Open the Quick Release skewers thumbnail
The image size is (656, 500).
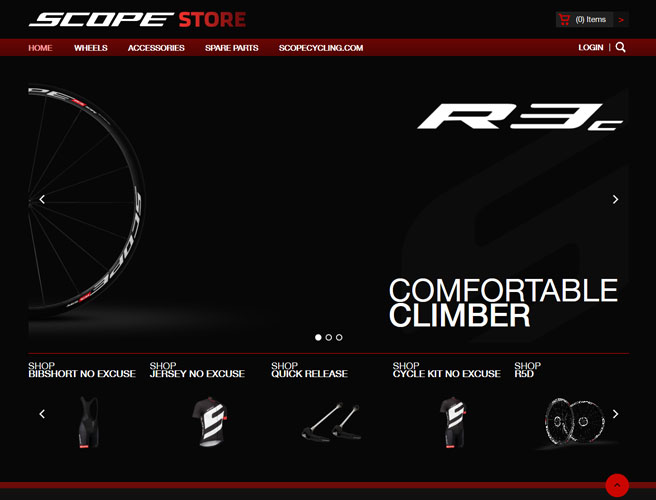click(x=331, y=422)
